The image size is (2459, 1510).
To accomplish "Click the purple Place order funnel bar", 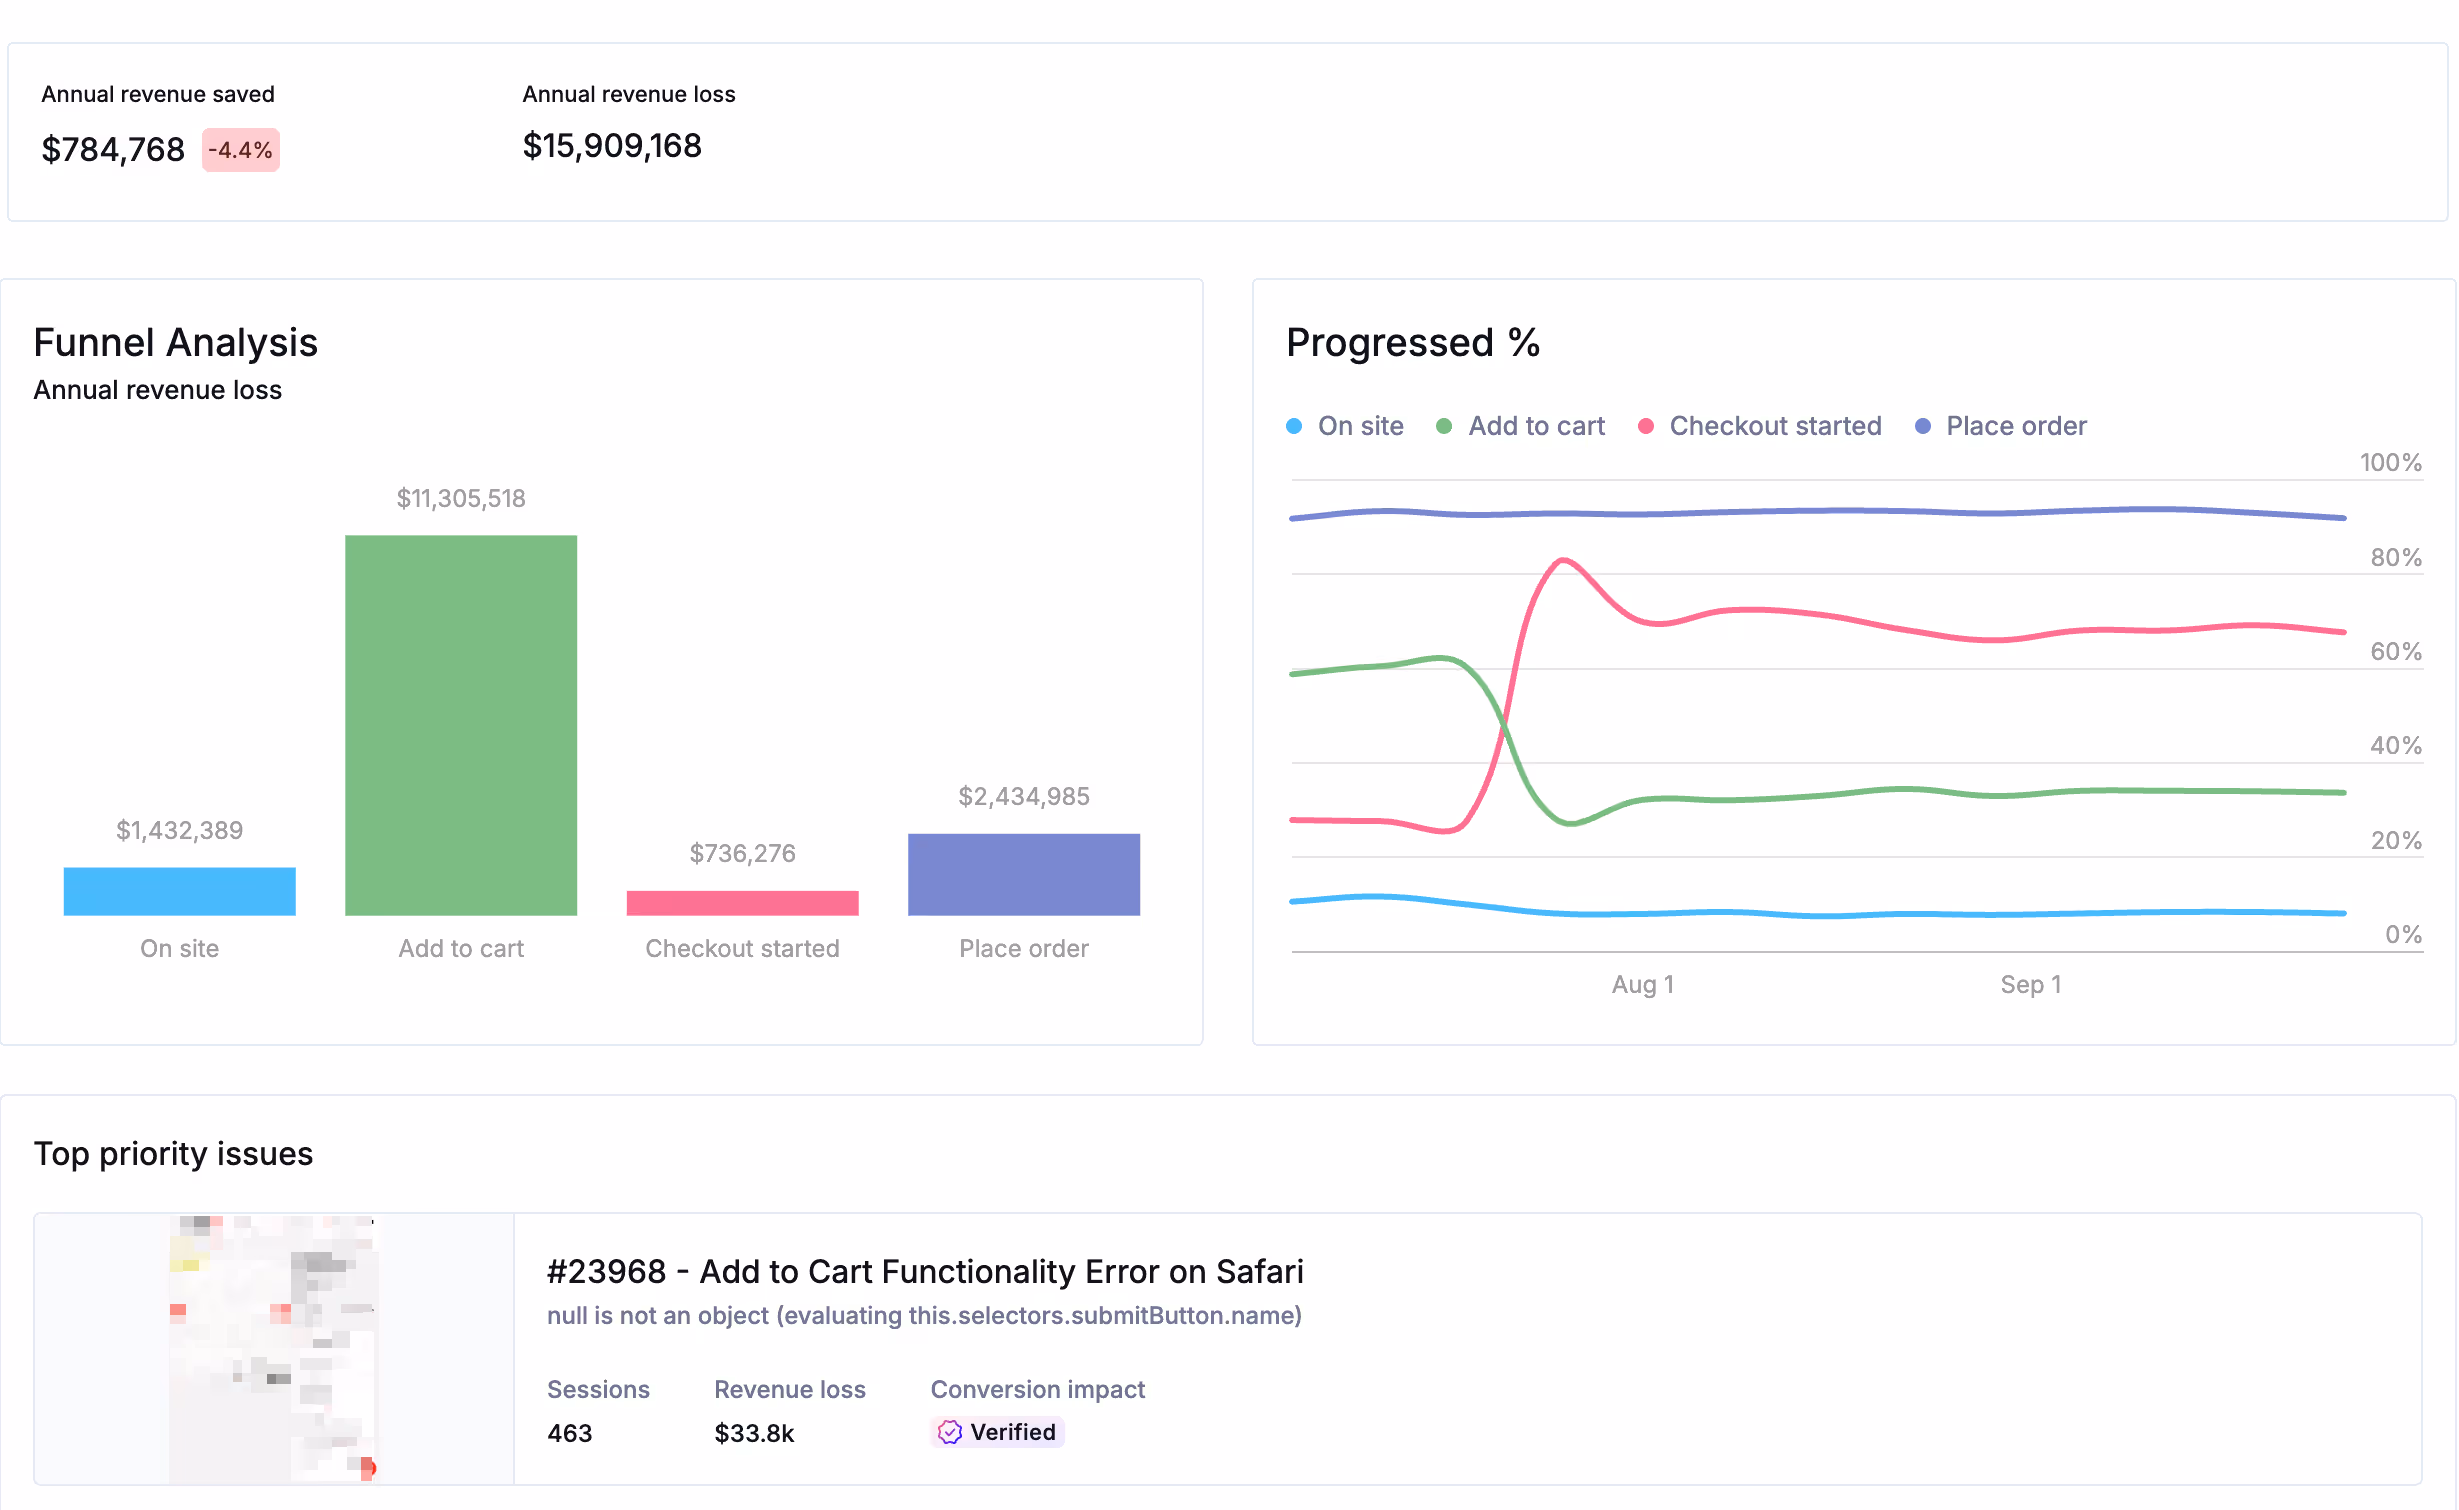I will point(1023,874).
